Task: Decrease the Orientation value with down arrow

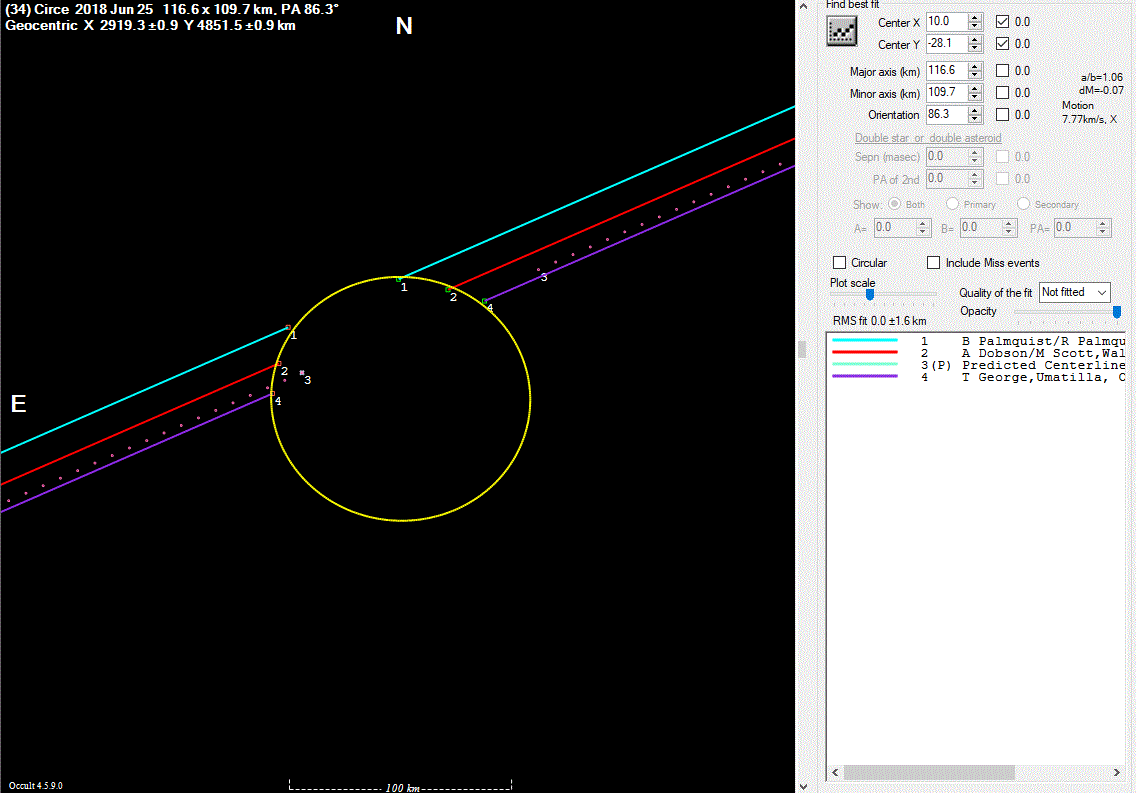Action: click(974, 119)
